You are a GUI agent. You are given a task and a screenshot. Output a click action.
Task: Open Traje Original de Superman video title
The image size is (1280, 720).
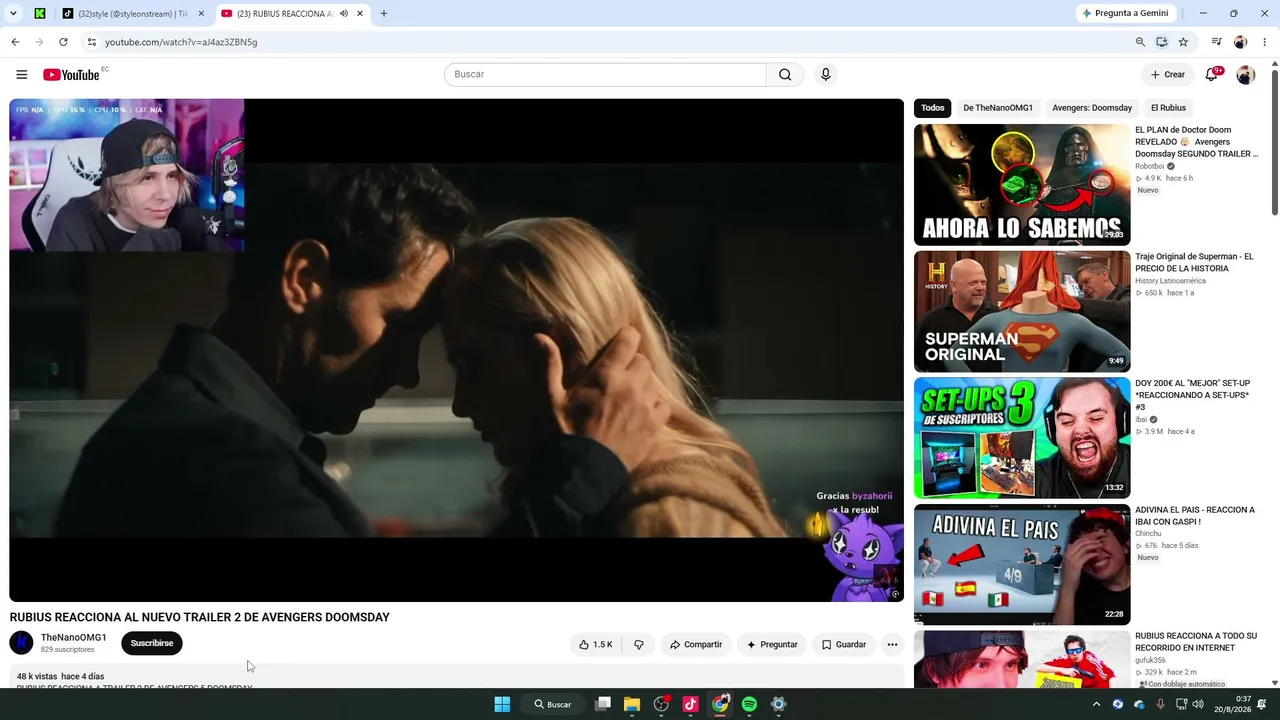[1194, 263]
